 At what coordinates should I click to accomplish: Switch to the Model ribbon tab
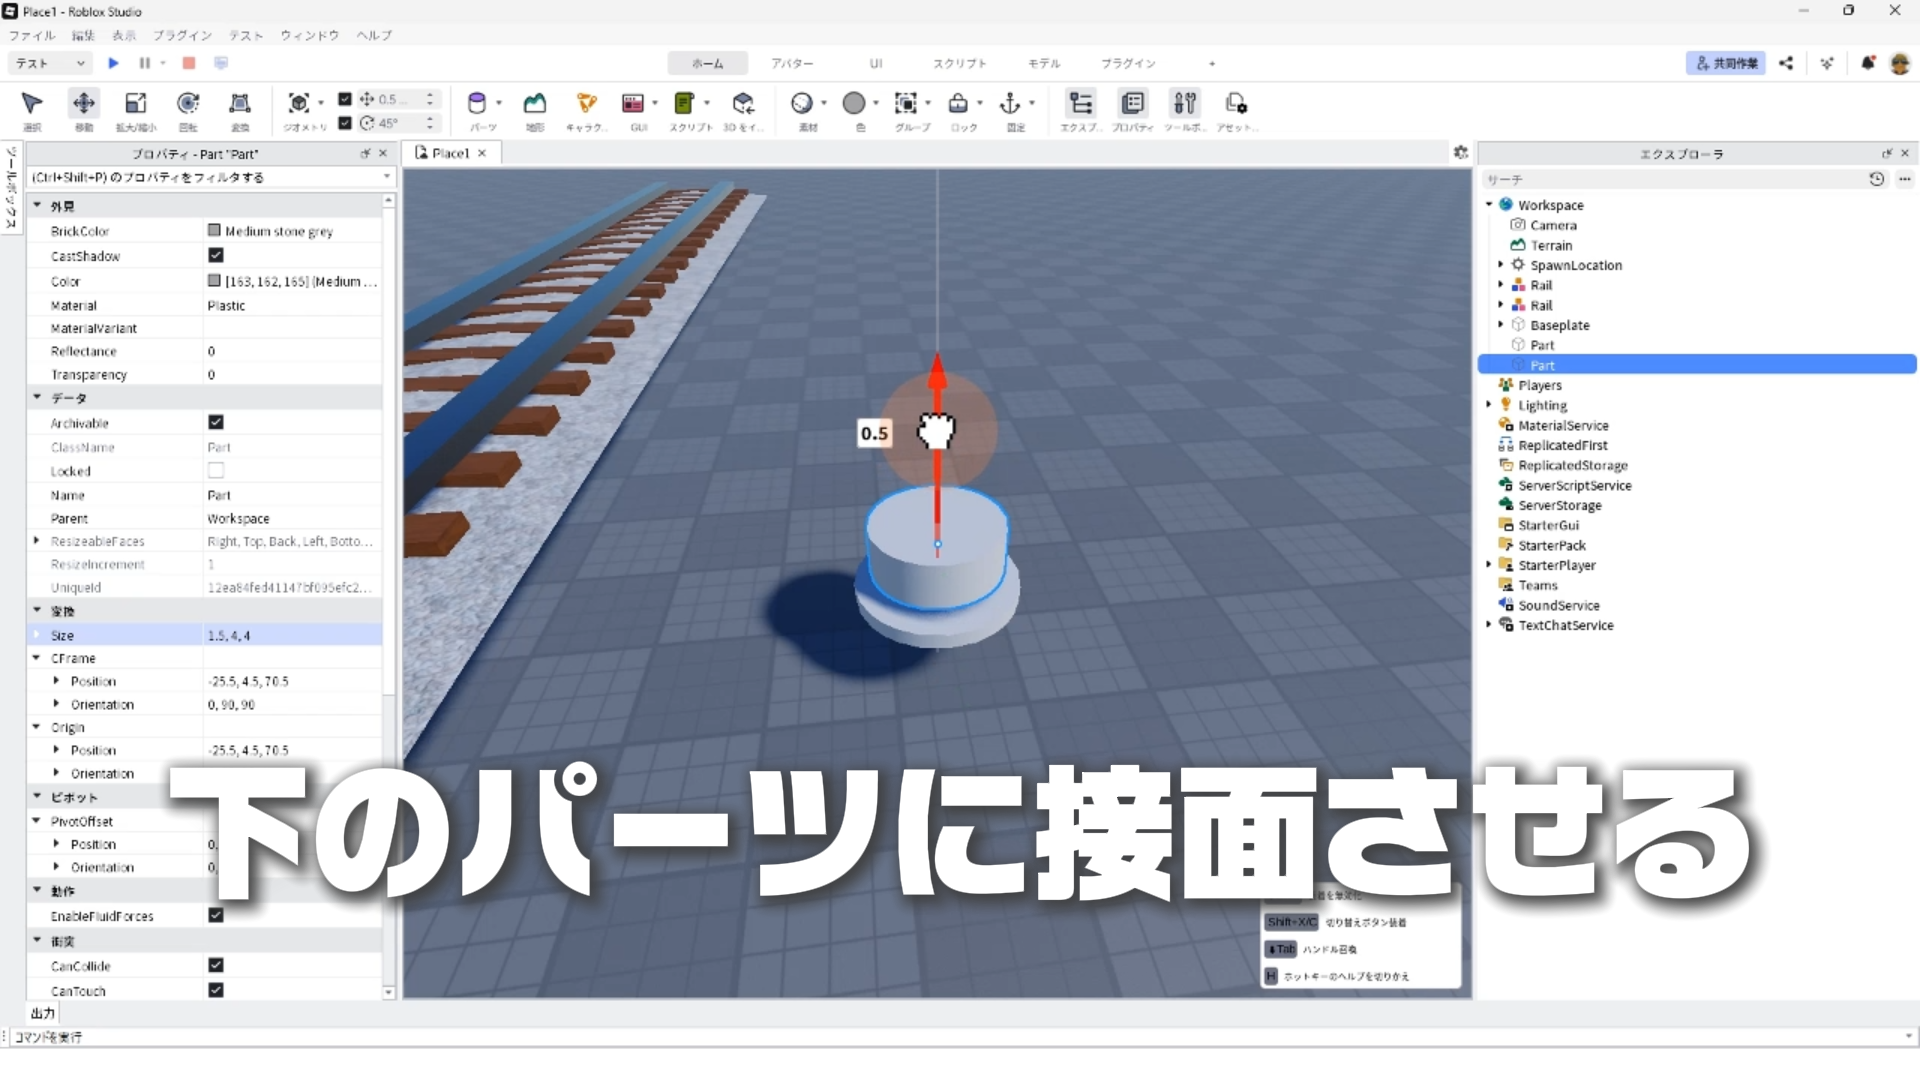1043,63
